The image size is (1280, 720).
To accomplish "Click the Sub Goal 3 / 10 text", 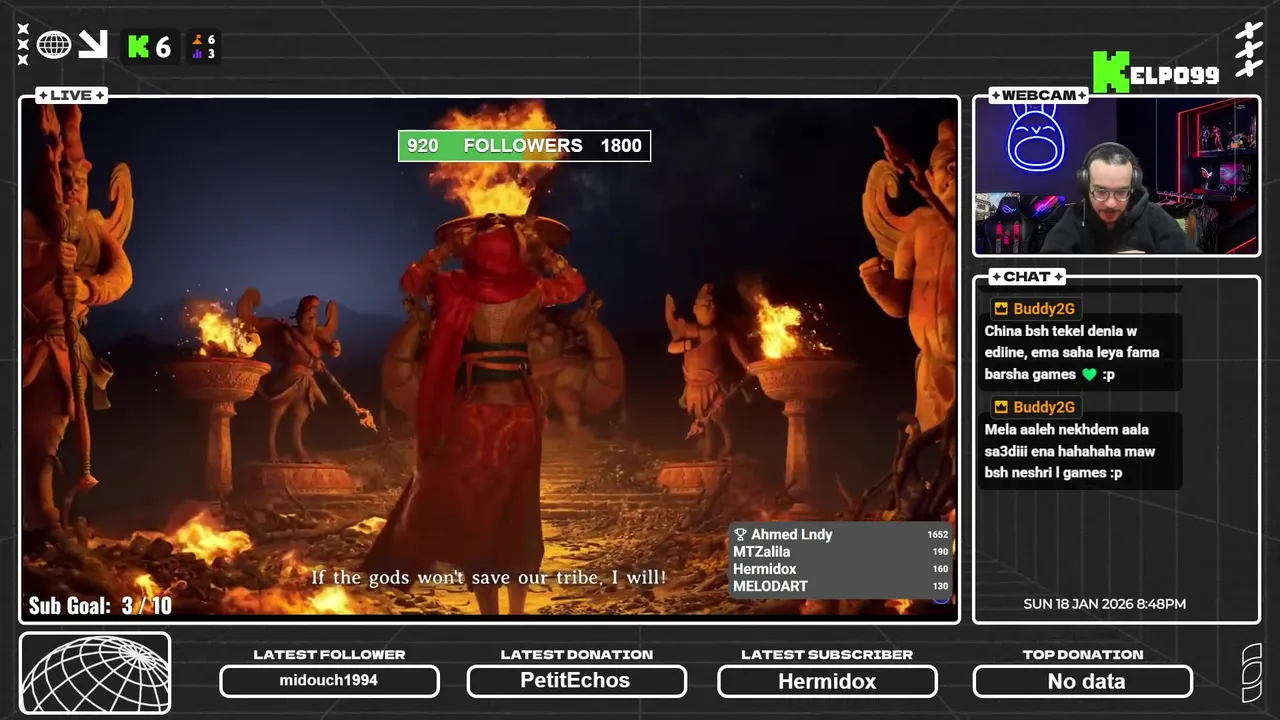I will [100, 605].
